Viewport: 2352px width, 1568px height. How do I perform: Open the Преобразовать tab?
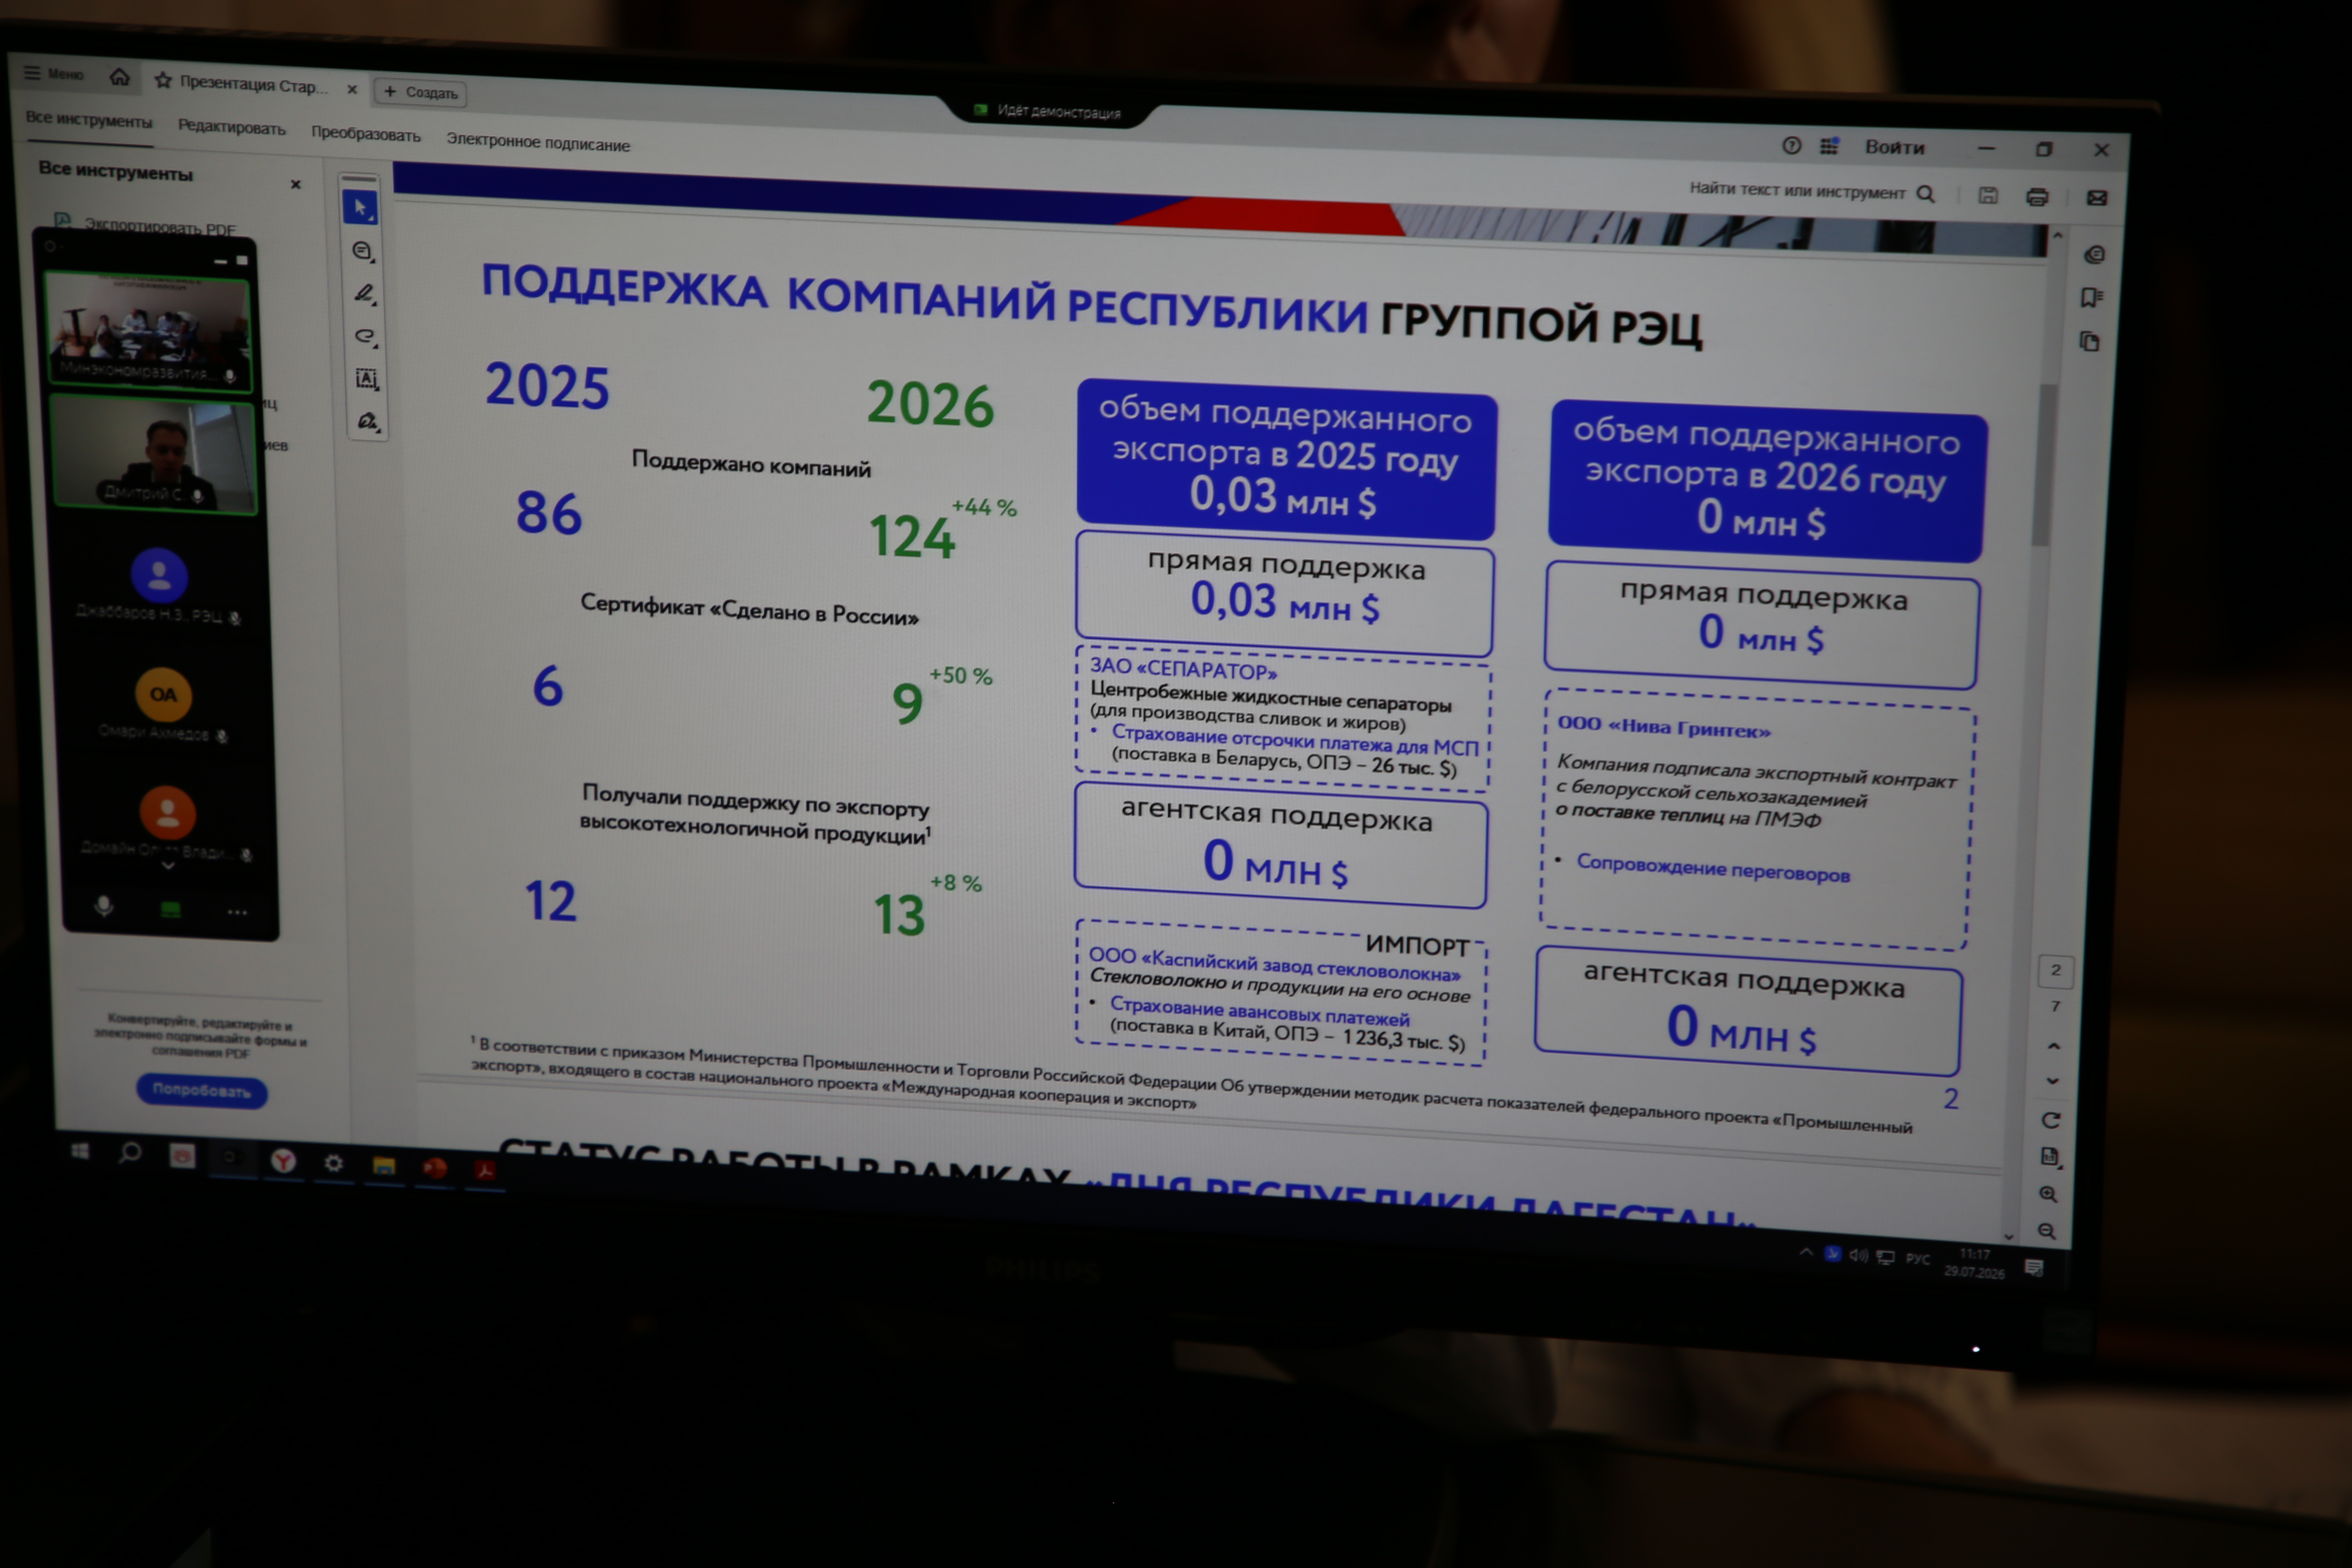coord(366,134)
